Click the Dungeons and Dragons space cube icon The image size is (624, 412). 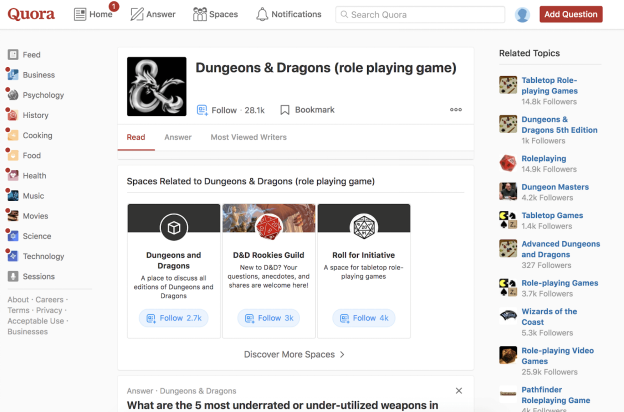[174, 227]
